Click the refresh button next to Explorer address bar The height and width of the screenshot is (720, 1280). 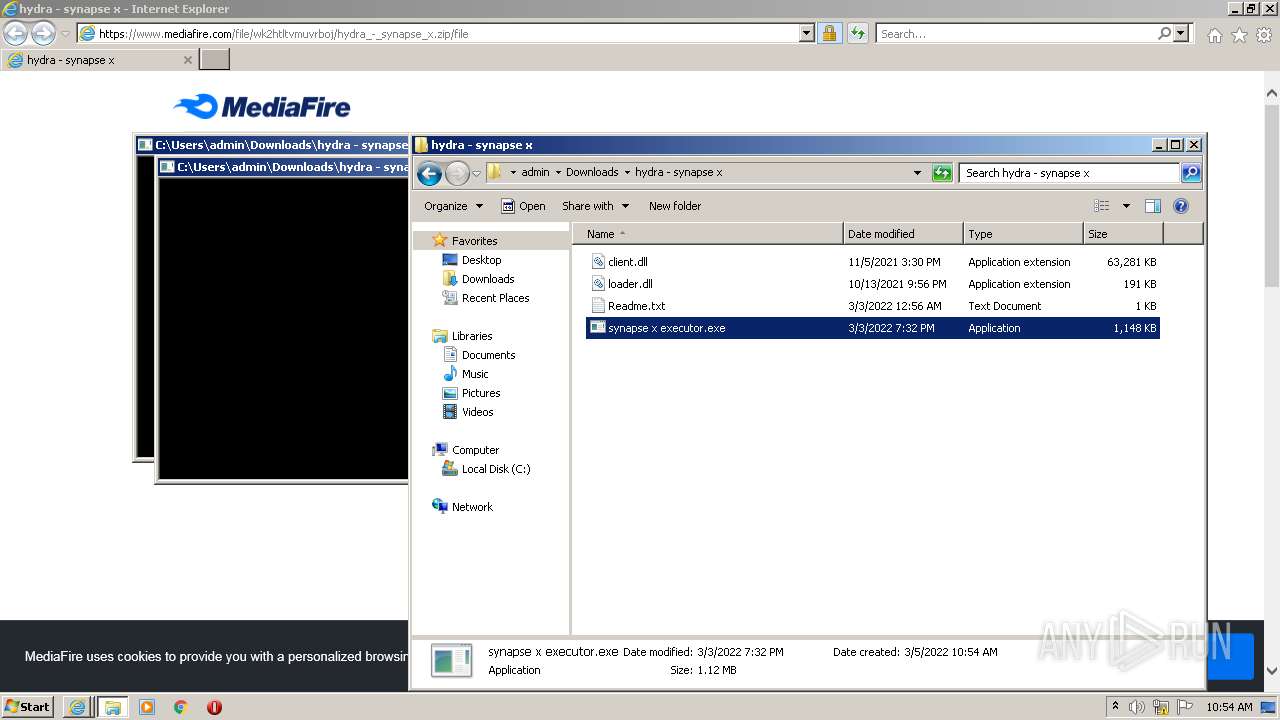942,173
